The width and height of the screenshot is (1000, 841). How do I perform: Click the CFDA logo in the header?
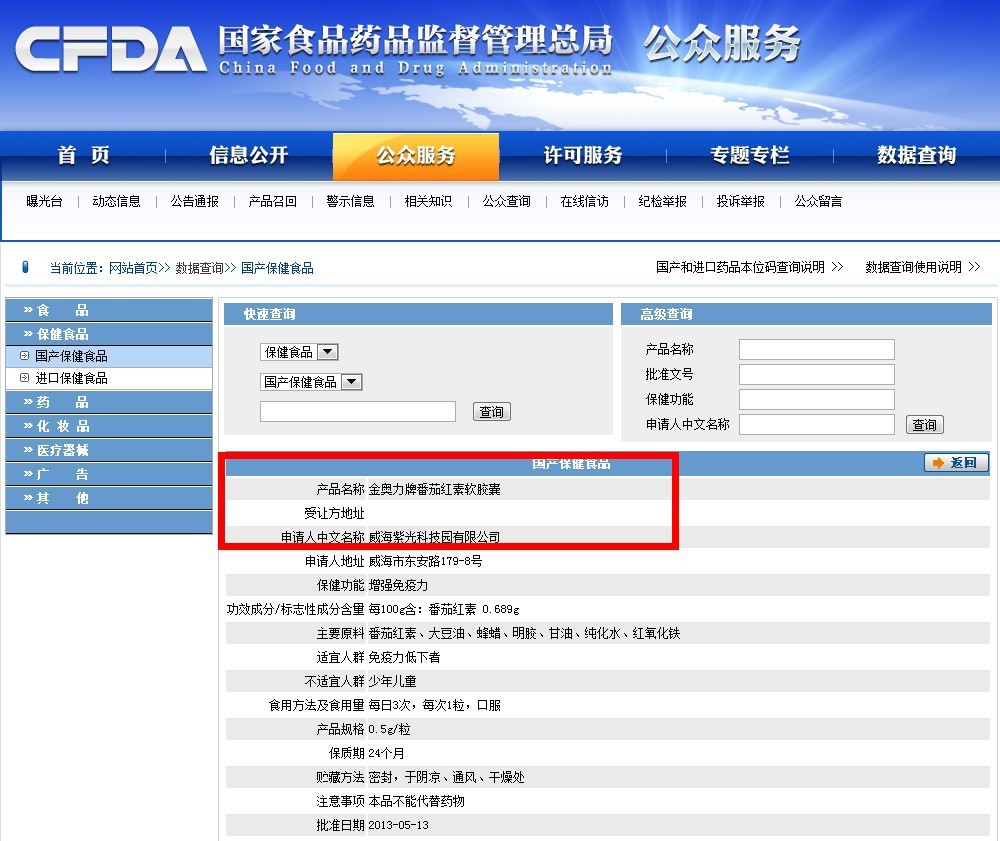tap(111, 48)
